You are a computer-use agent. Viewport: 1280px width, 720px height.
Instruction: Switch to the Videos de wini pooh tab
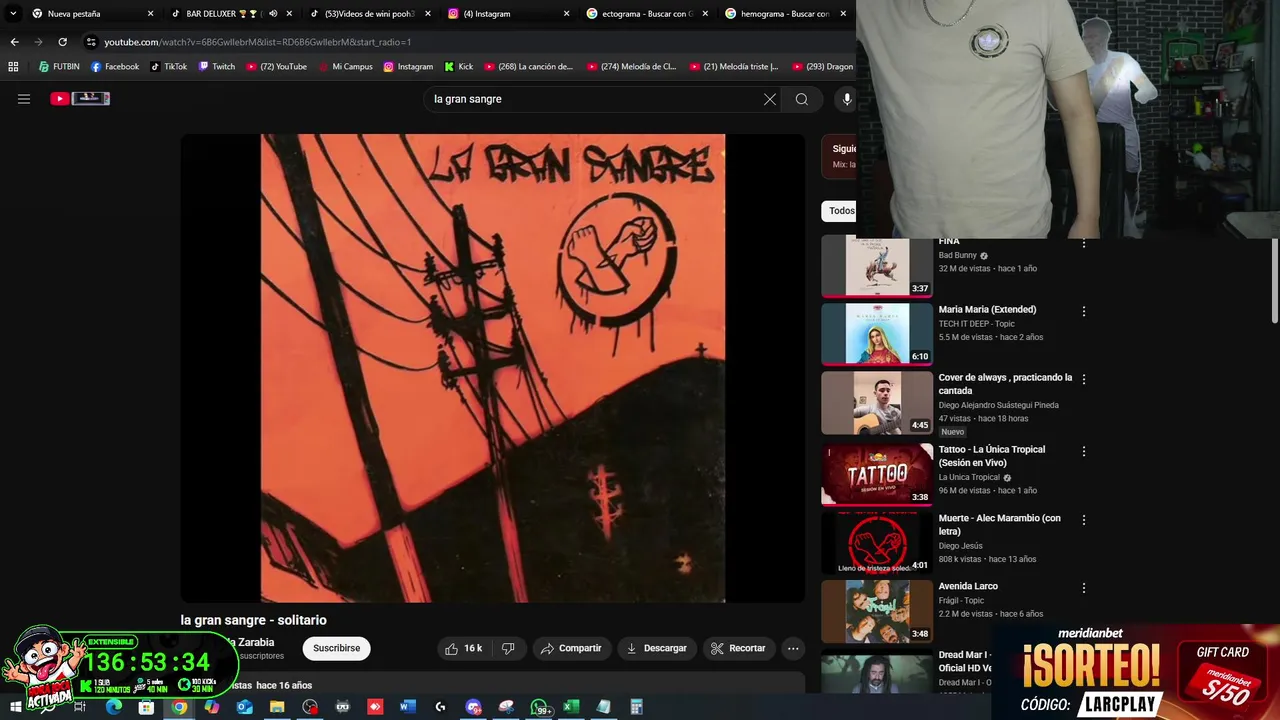[368, 14]
